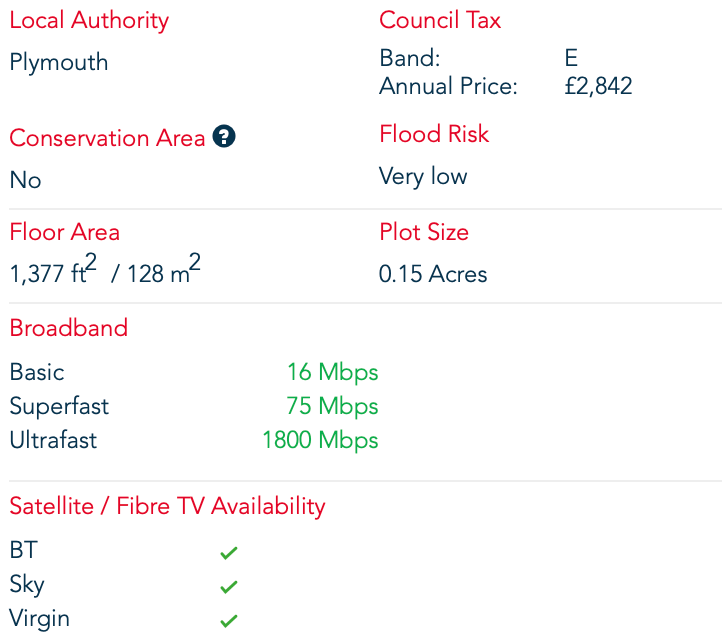
Task: Click the Local Authority heading
Action: click(x=89, y=20)
